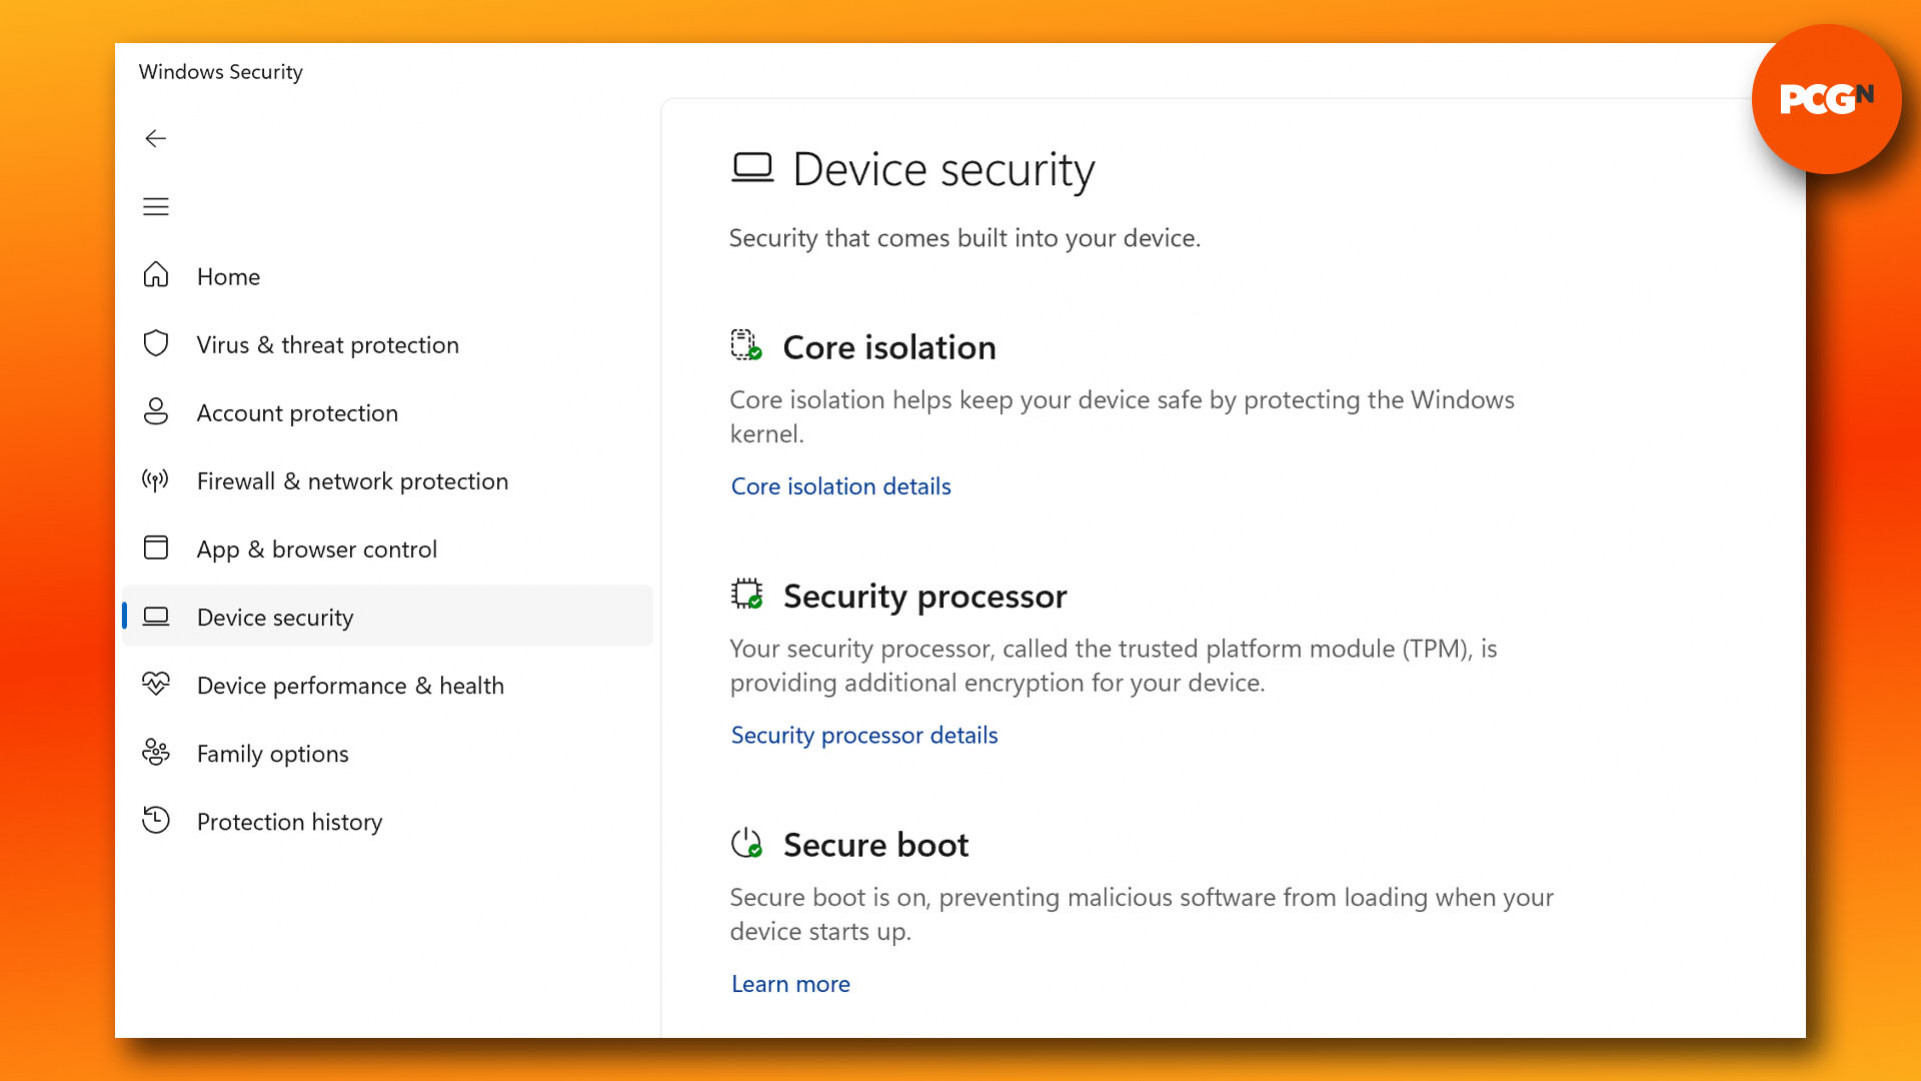Click the Secure boot power icon
Viewport: 1921px width, 1081px height.
click(746, 843)
